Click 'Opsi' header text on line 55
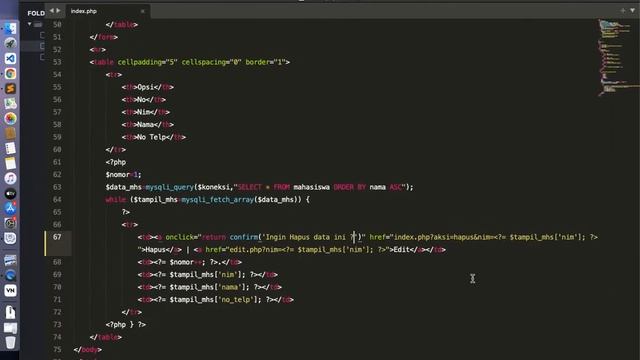640x360 pixels. [145, 87]
